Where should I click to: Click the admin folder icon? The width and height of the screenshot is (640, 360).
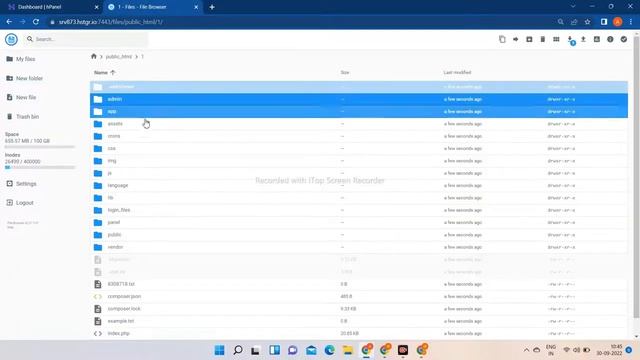(x=98, y=99)
